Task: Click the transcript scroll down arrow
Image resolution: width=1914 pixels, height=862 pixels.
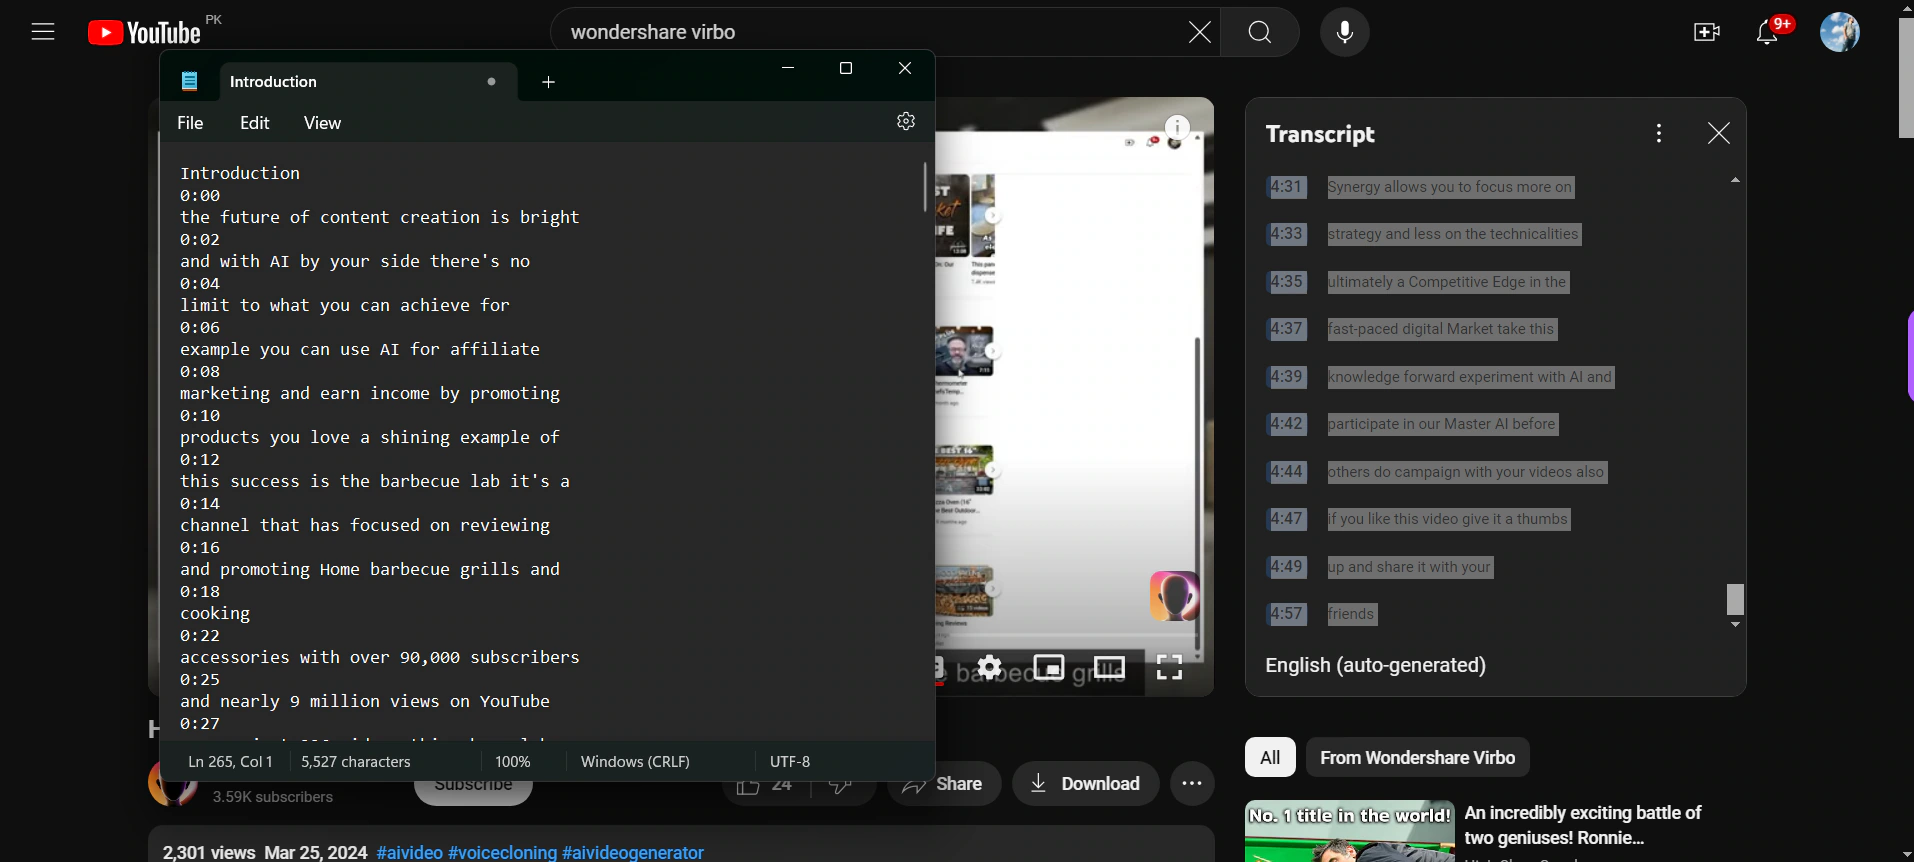Action: click(1735, 625)
